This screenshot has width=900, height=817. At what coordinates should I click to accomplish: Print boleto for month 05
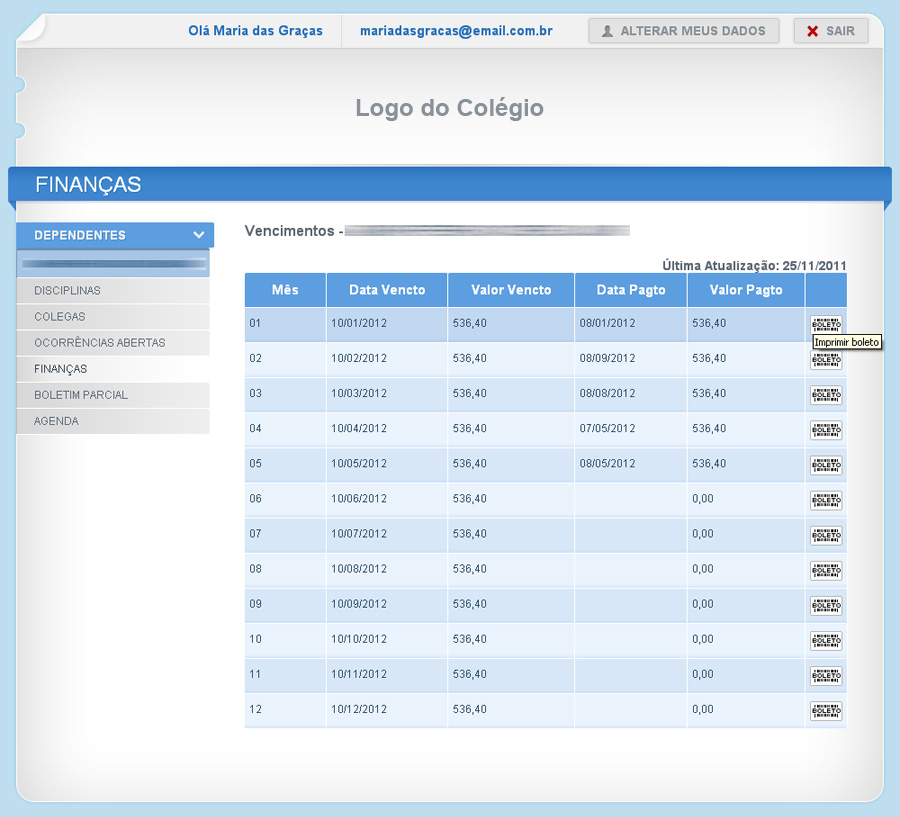(826, 465)
